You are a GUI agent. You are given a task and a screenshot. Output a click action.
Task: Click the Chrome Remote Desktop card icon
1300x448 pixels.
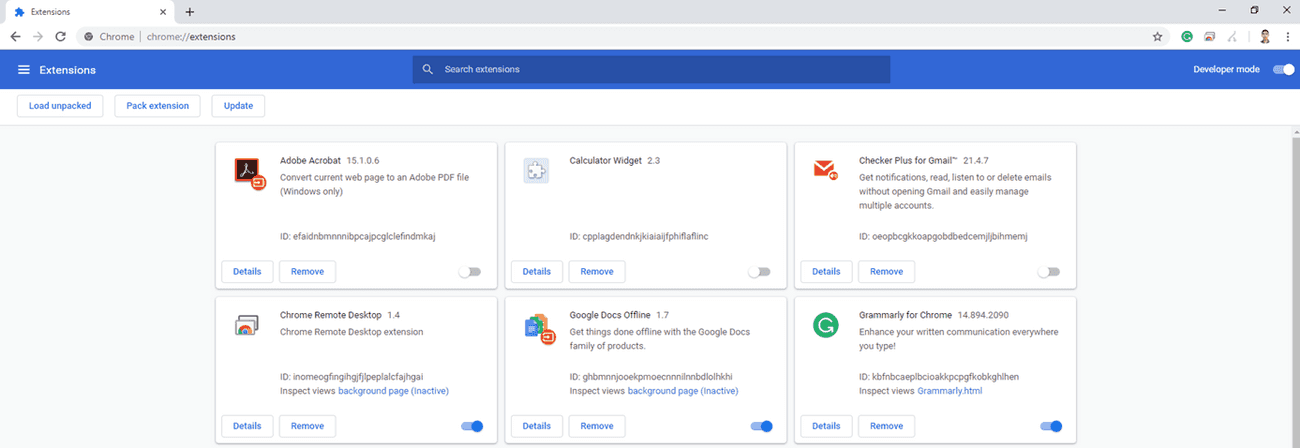pos(246,325)
